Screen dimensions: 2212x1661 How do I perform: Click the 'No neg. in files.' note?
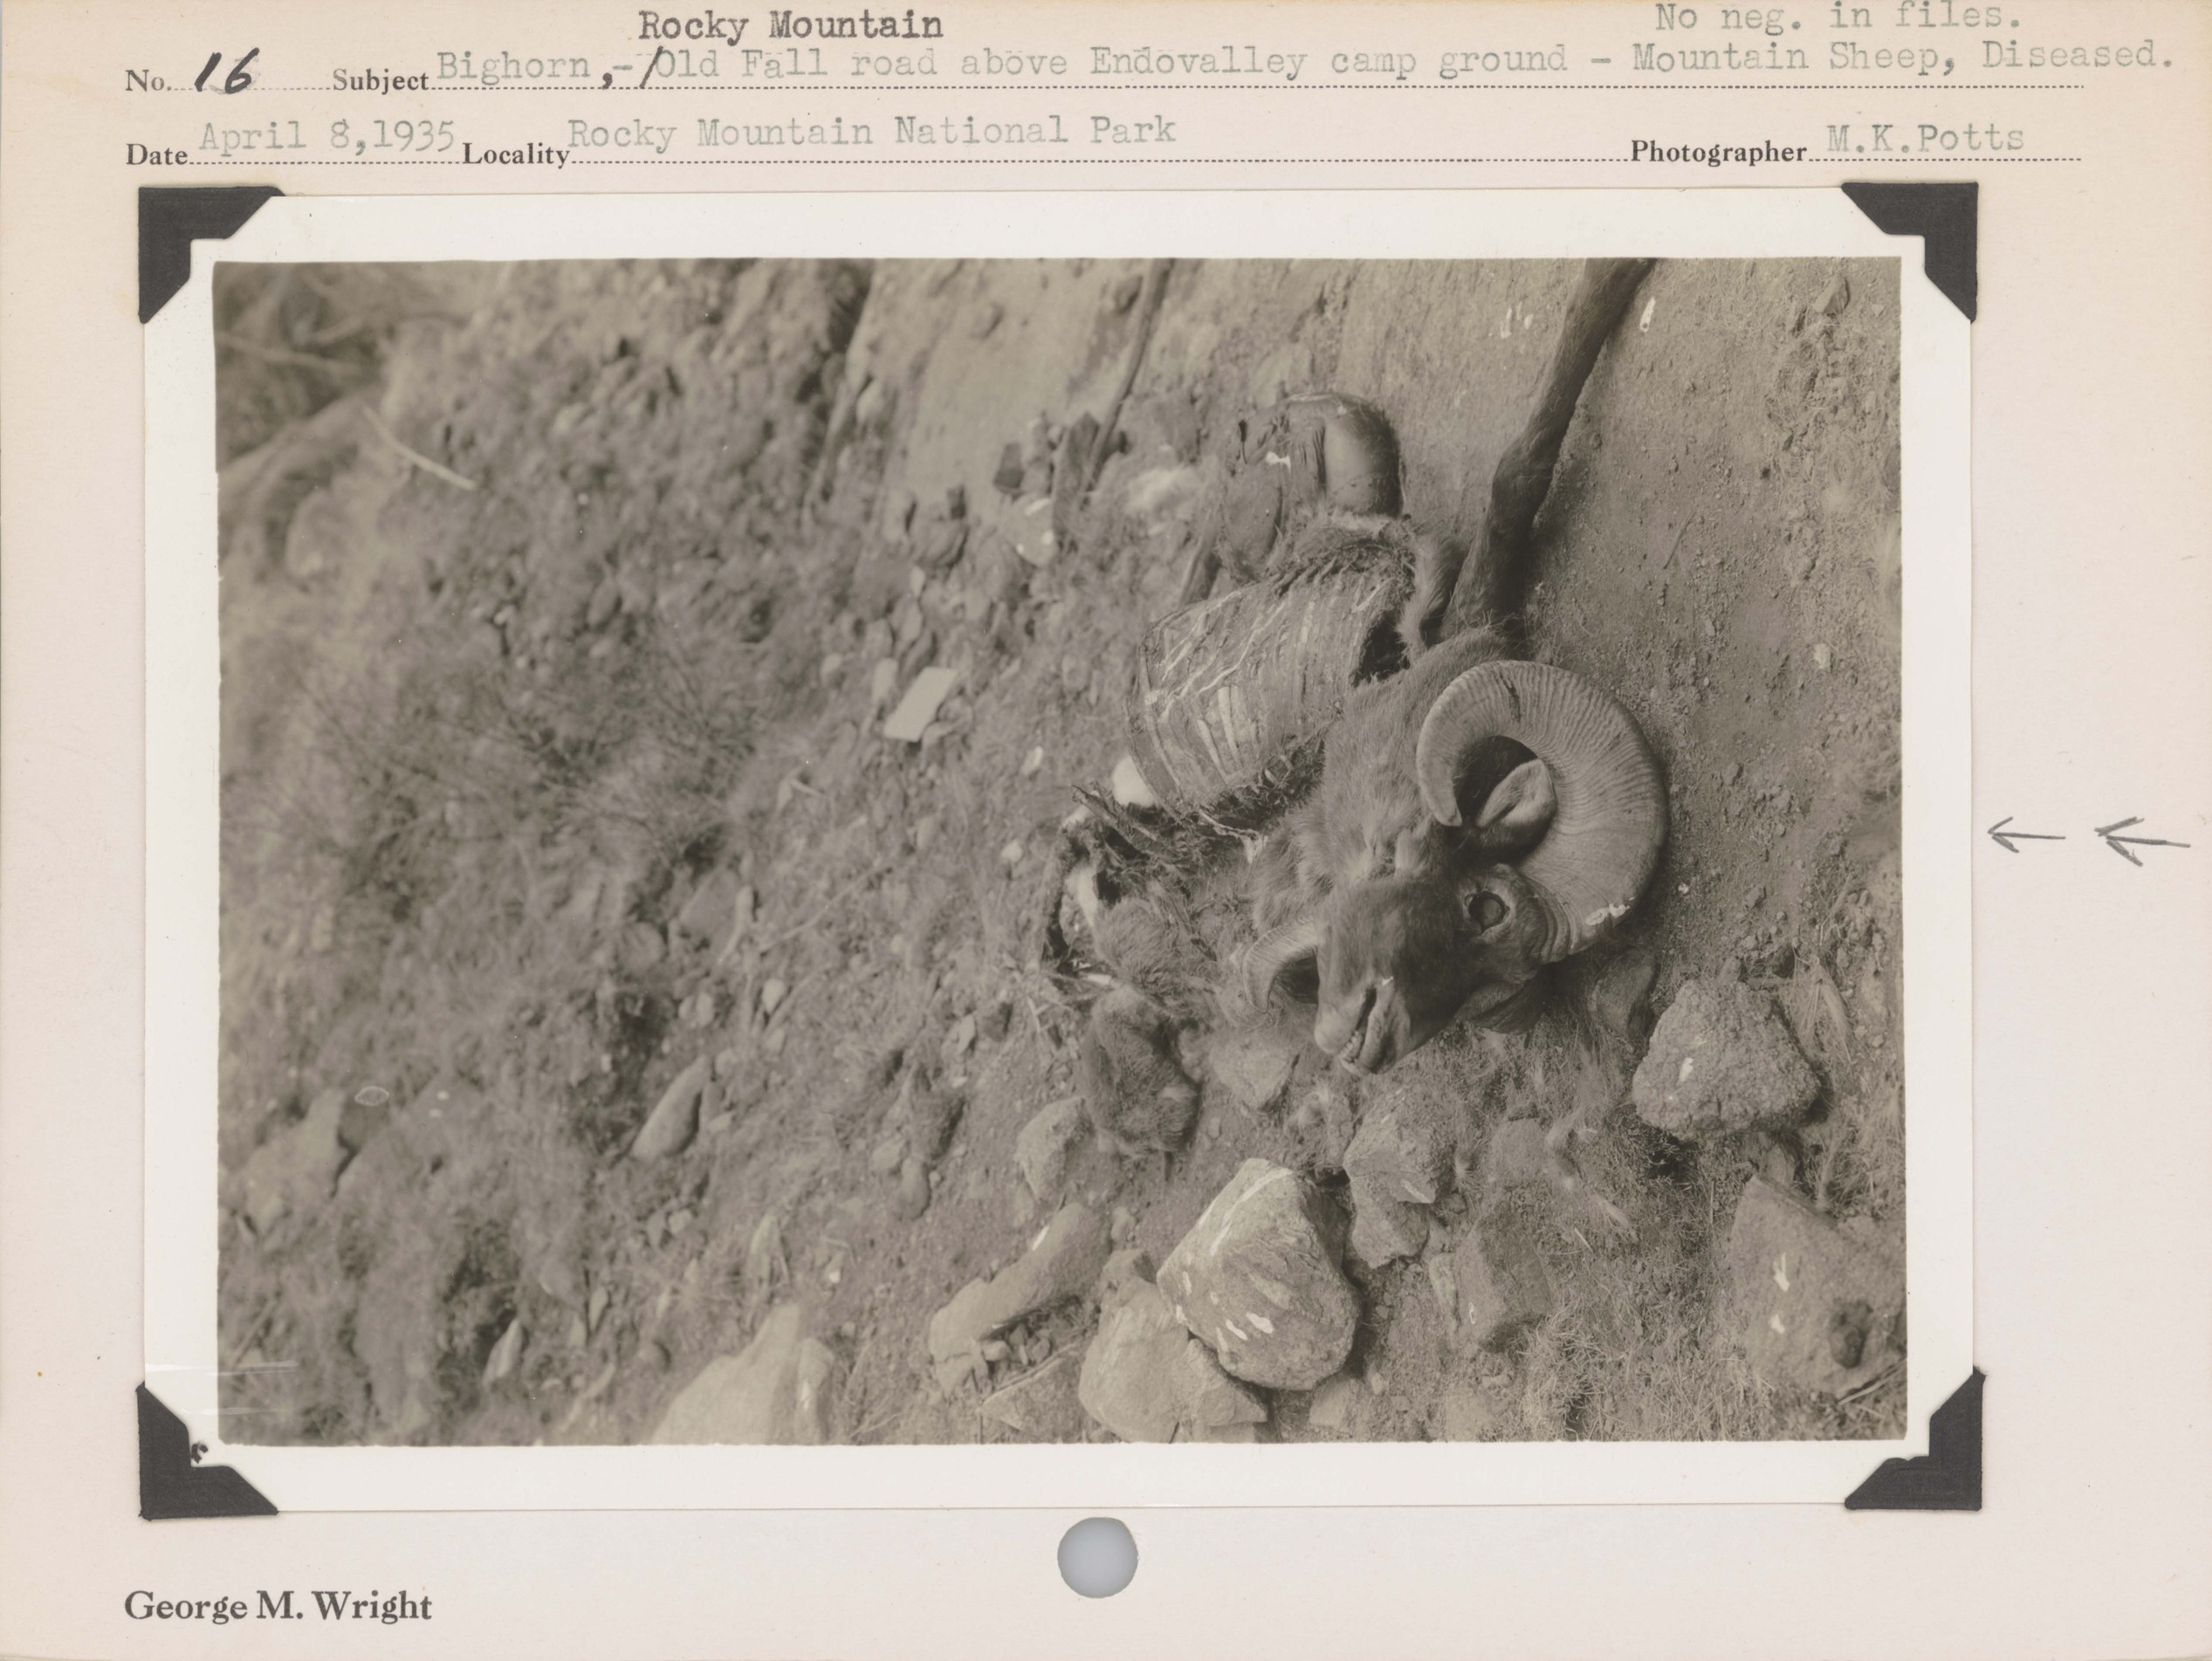tap(1838, 17)
